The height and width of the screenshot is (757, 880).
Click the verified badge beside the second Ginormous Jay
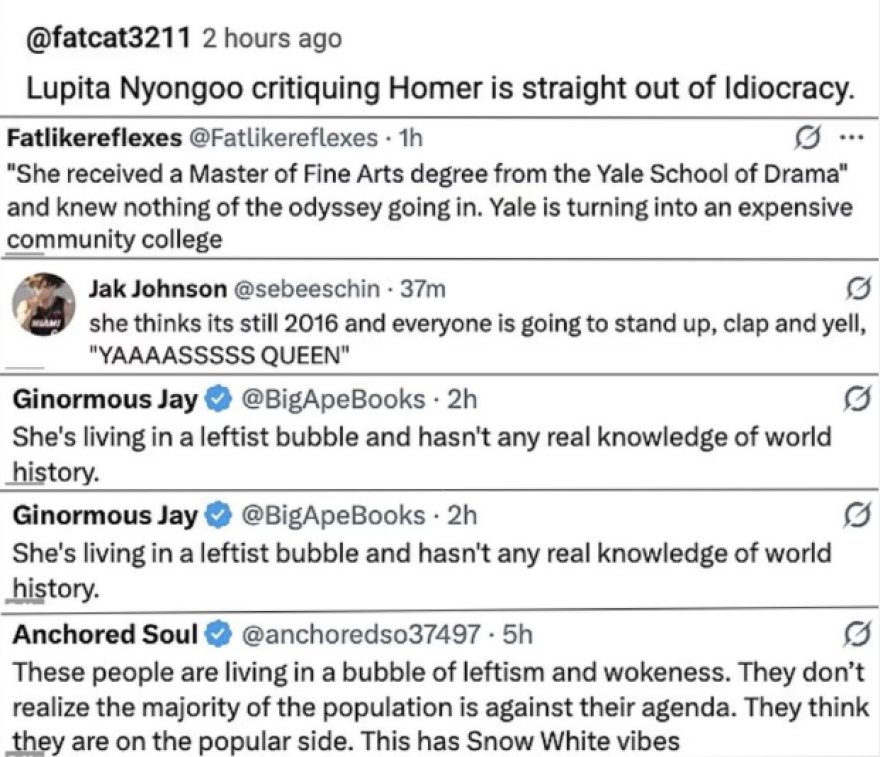218,516
